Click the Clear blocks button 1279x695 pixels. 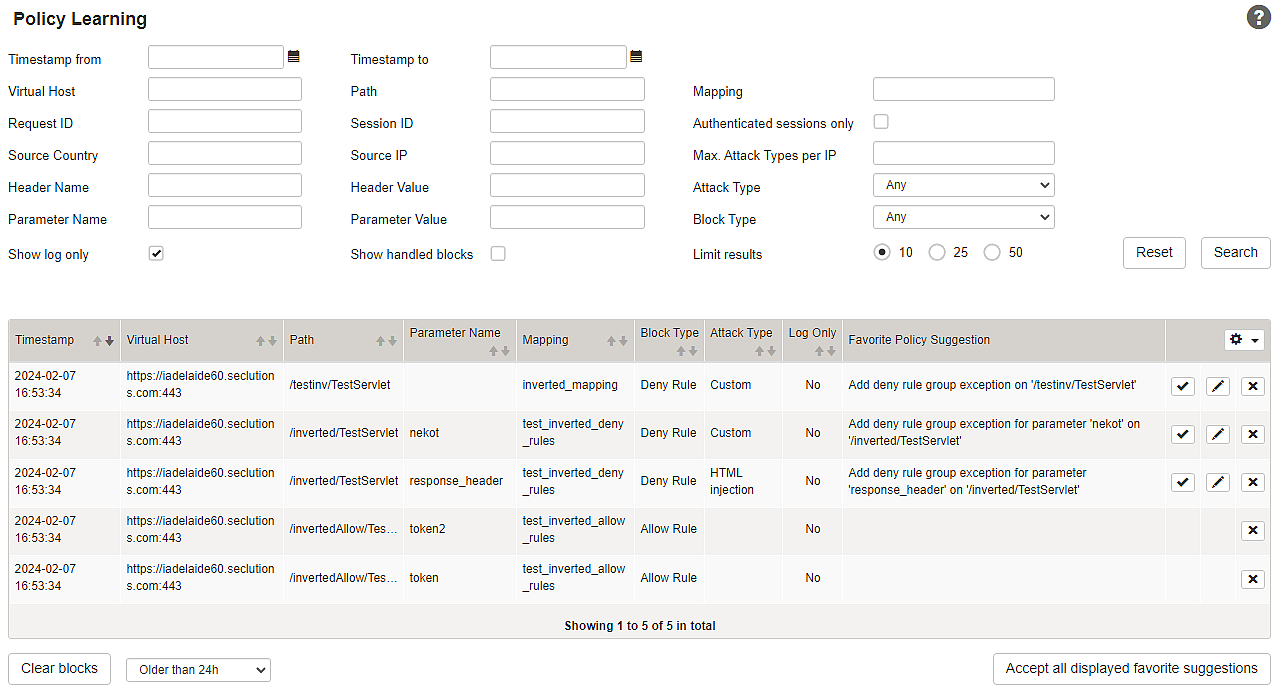click(x=60, y=669)
